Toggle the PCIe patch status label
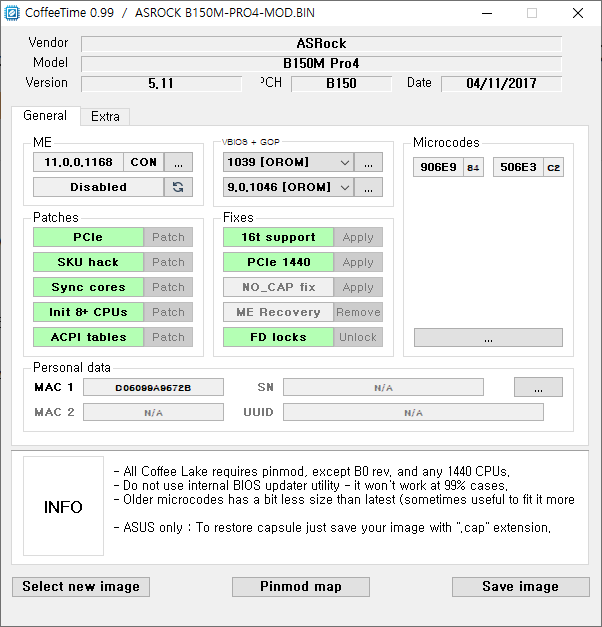 88,237
